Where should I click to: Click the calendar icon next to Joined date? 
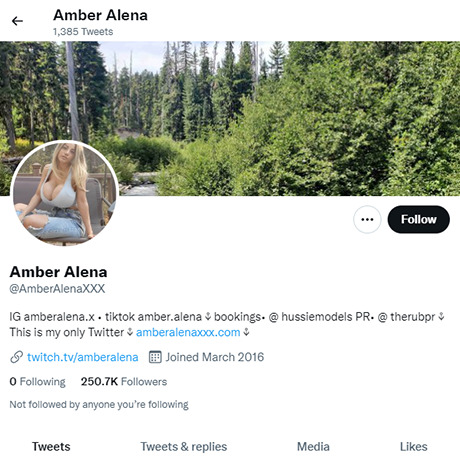[155, 357]
